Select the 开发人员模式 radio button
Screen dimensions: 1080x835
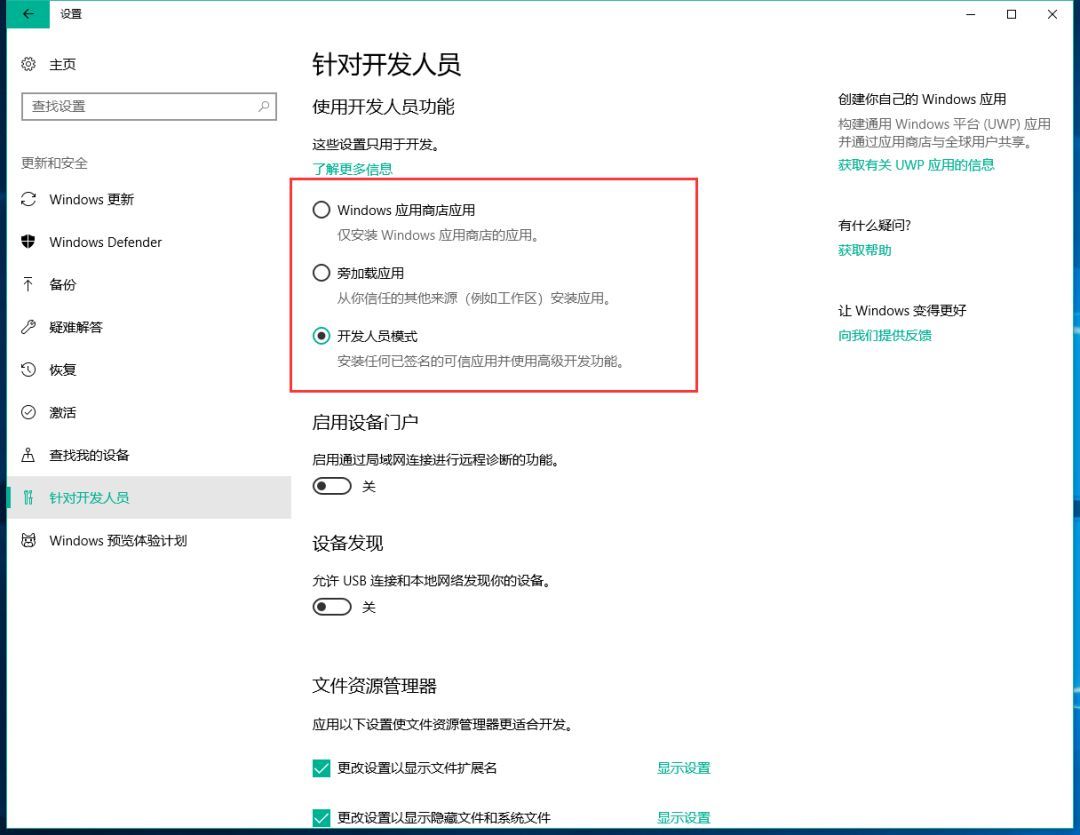(x=321, y=336)
